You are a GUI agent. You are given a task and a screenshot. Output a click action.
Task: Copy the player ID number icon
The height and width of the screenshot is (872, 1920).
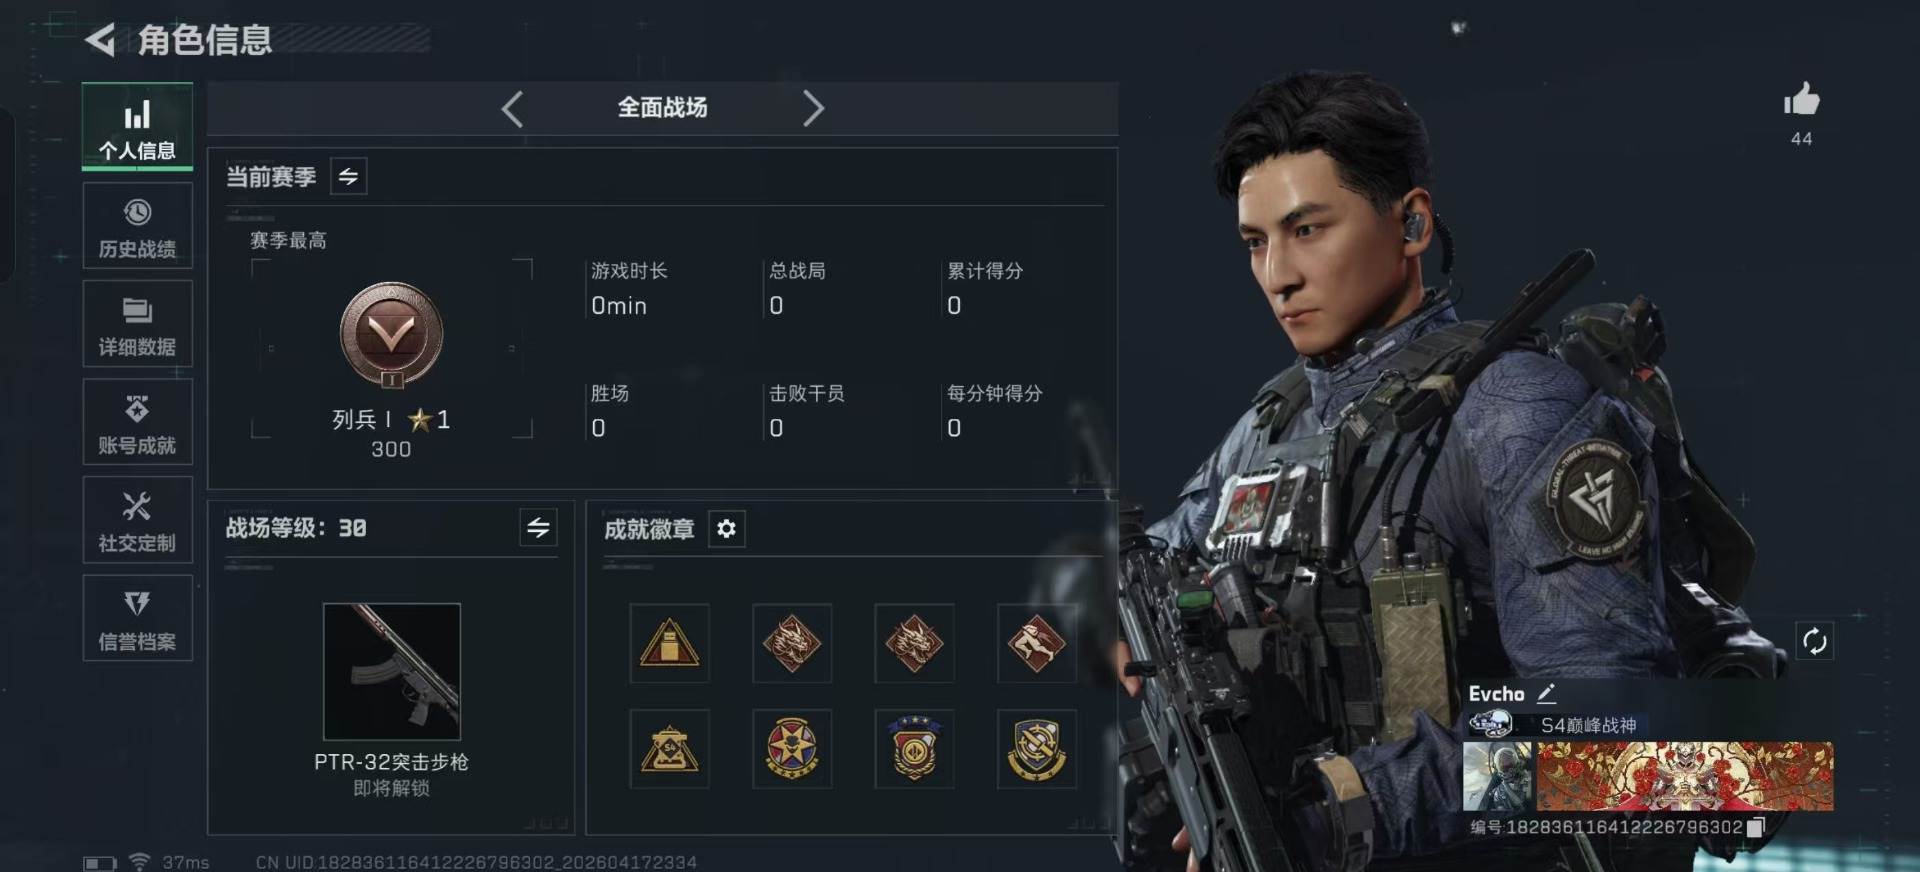1756,827
